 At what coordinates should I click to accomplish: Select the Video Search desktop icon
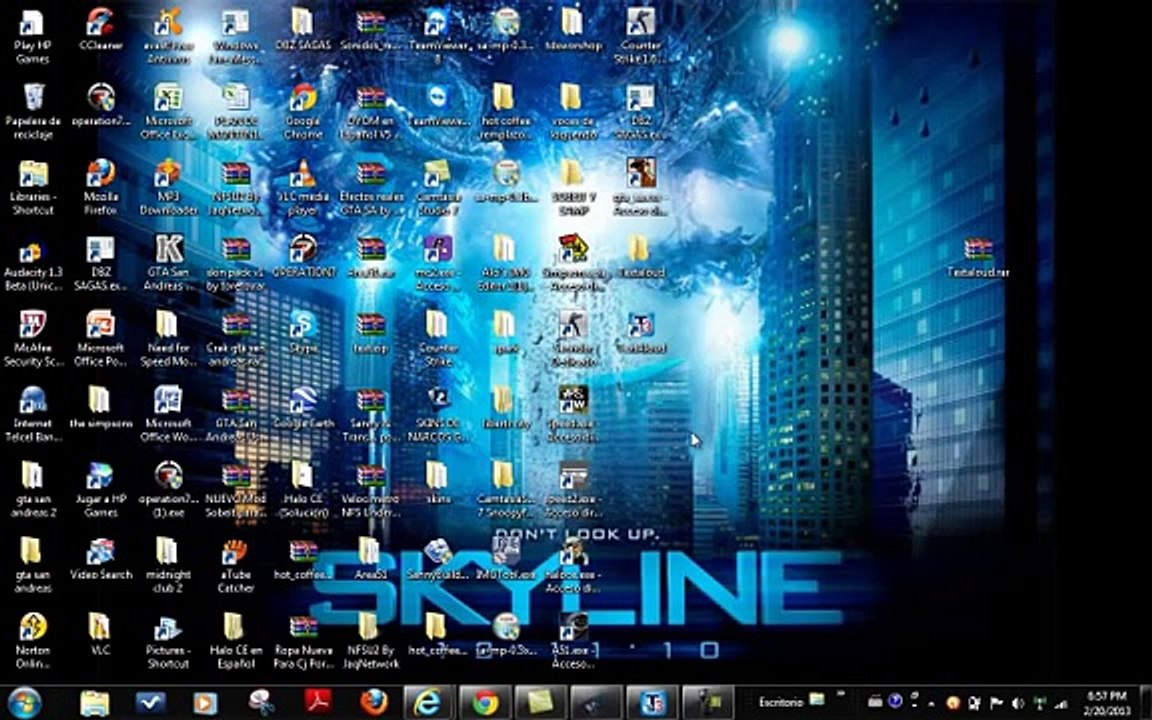(x=101, y=559)
